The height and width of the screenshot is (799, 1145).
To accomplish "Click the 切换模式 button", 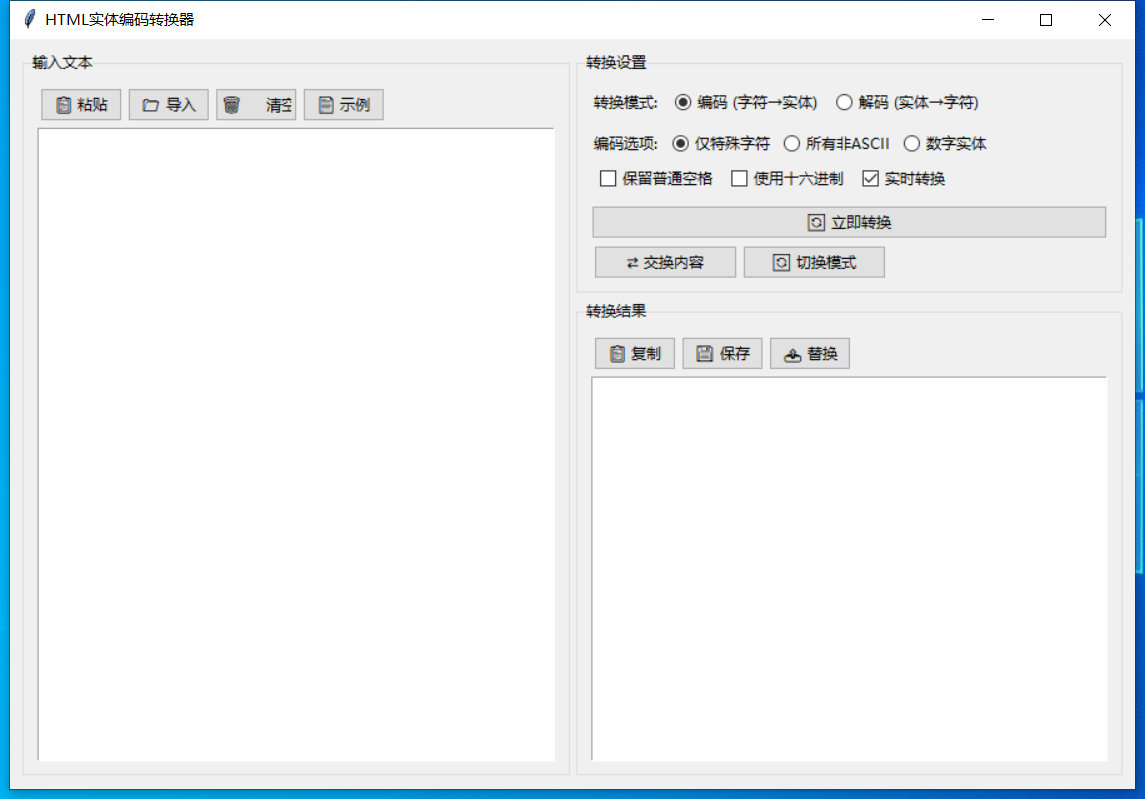I will (x=814, y=262).
